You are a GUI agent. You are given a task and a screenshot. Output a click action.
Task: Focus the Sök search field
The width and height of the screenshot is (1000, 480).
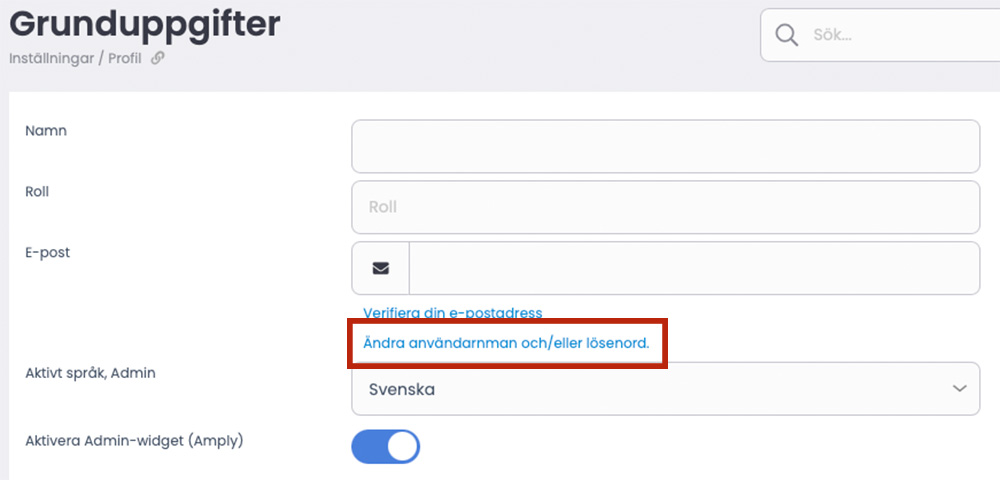point(890,35)
